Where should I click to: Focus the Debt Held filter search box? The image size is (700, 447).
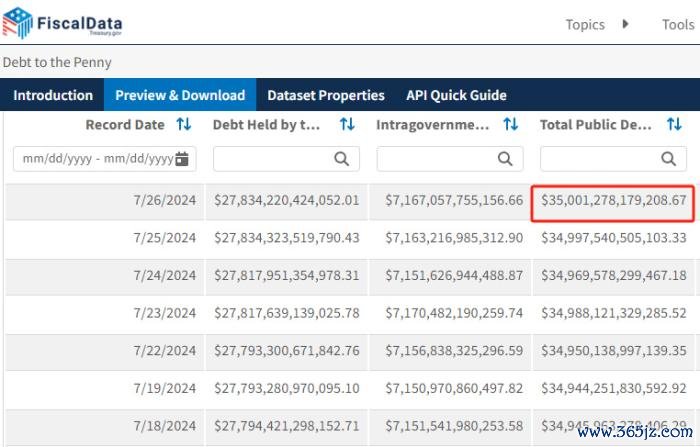tap(272, 159)
